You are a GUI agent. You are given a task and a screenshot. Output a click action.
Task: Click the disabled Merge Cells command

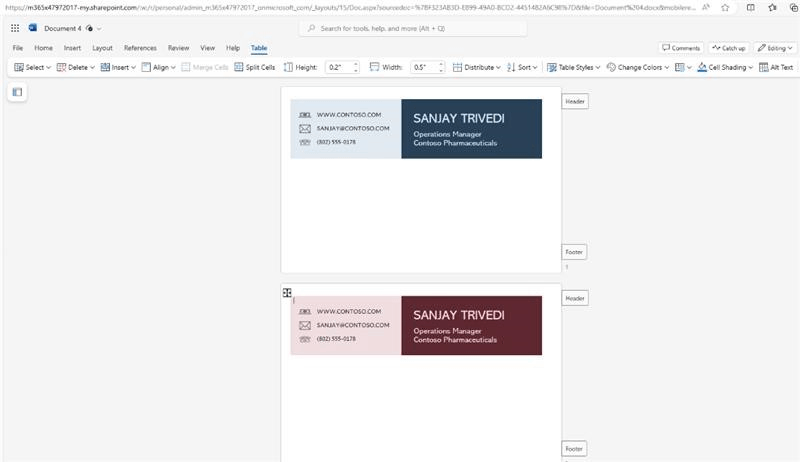click(205, 67)
